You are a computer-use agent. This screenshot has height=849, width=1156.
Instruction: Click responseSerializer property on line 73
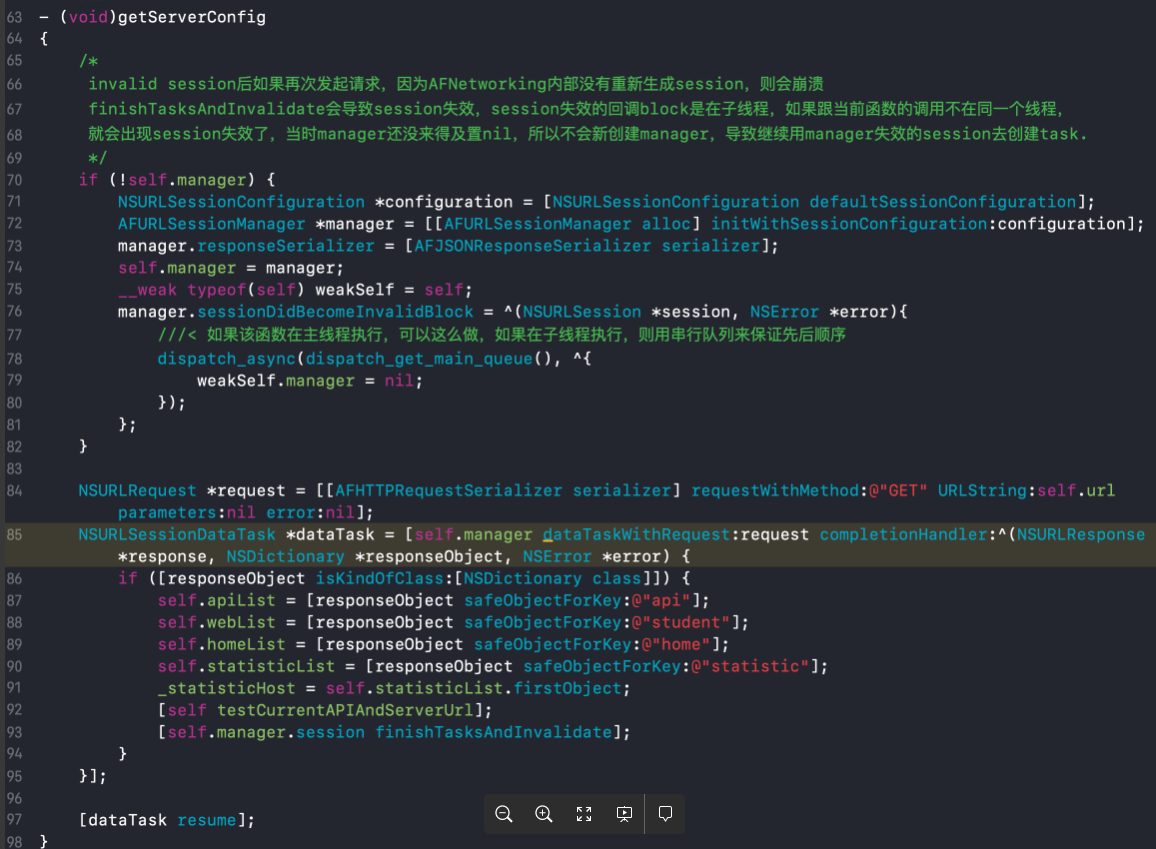(286, 246)
